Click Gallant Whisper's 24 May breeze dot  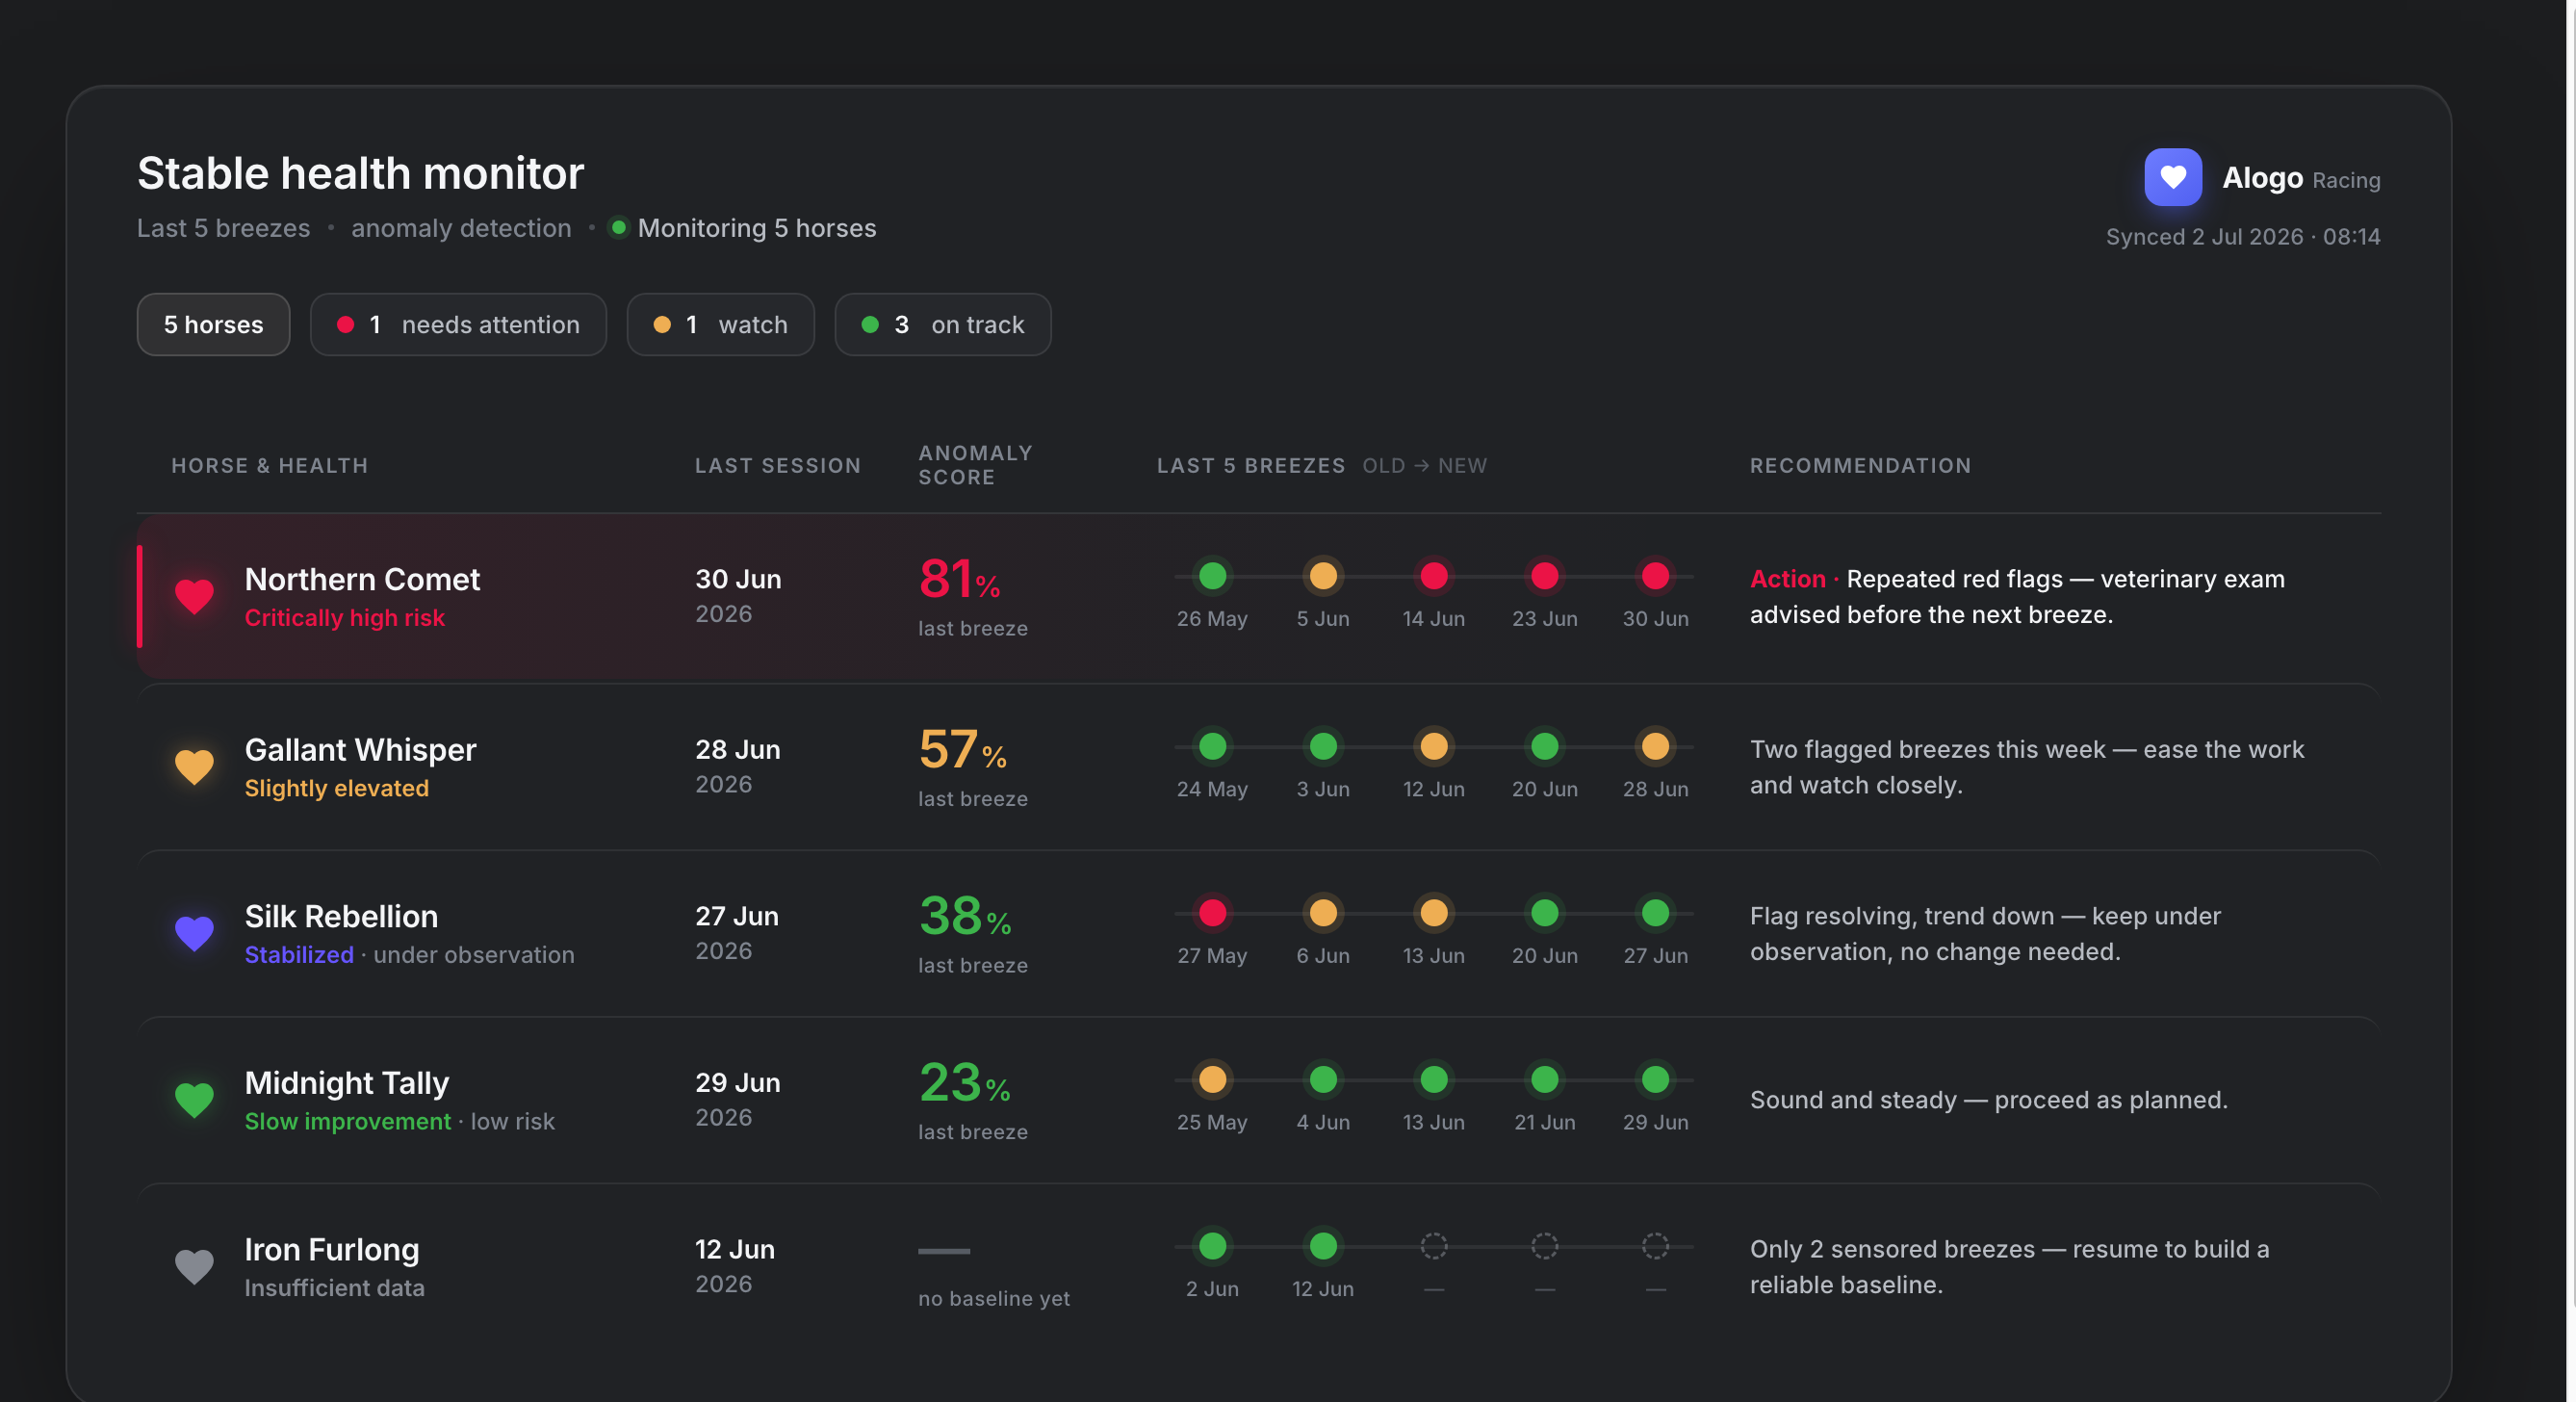1212,746
